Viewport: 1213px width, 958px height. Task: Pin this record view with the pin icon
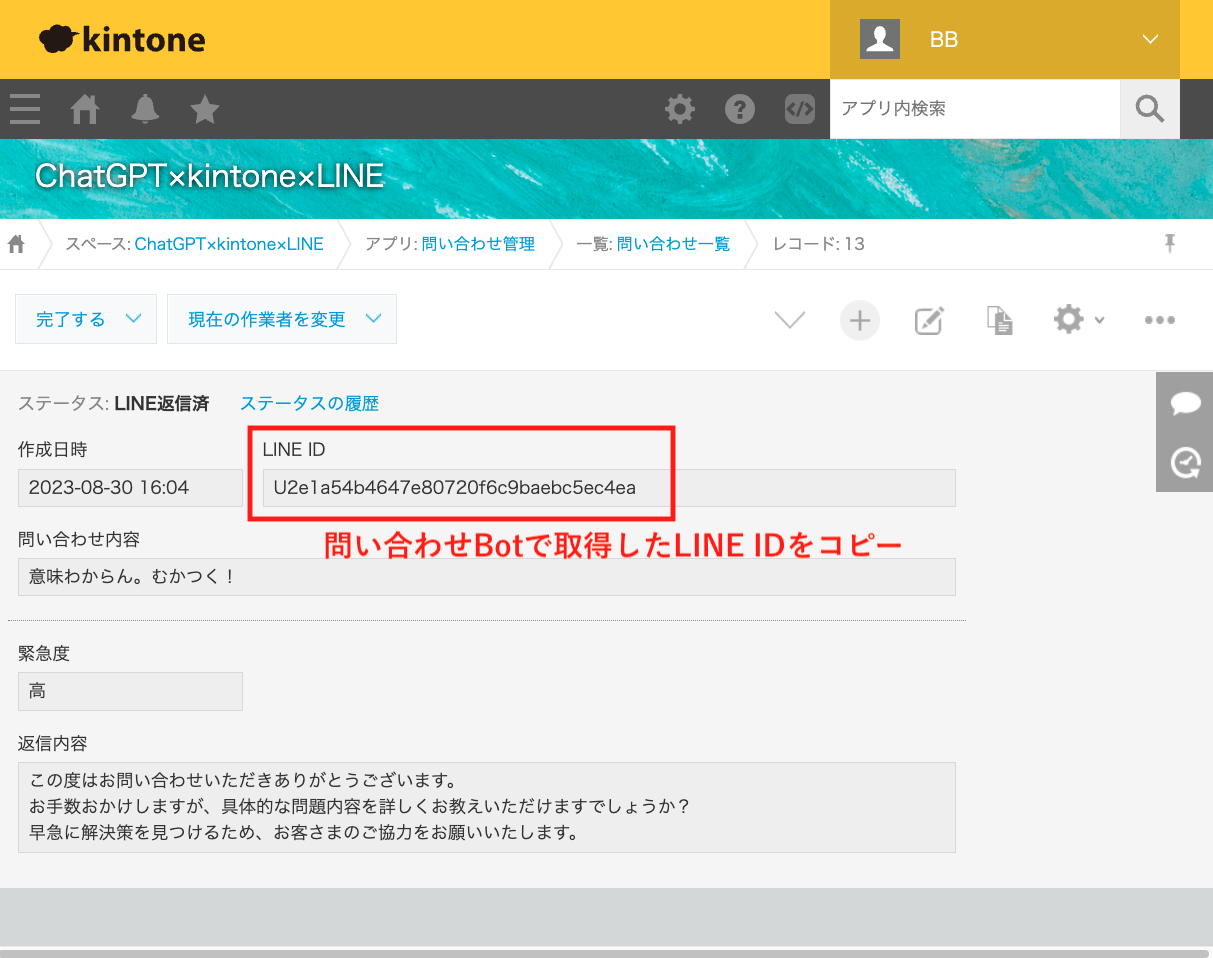coord(1168,243)
